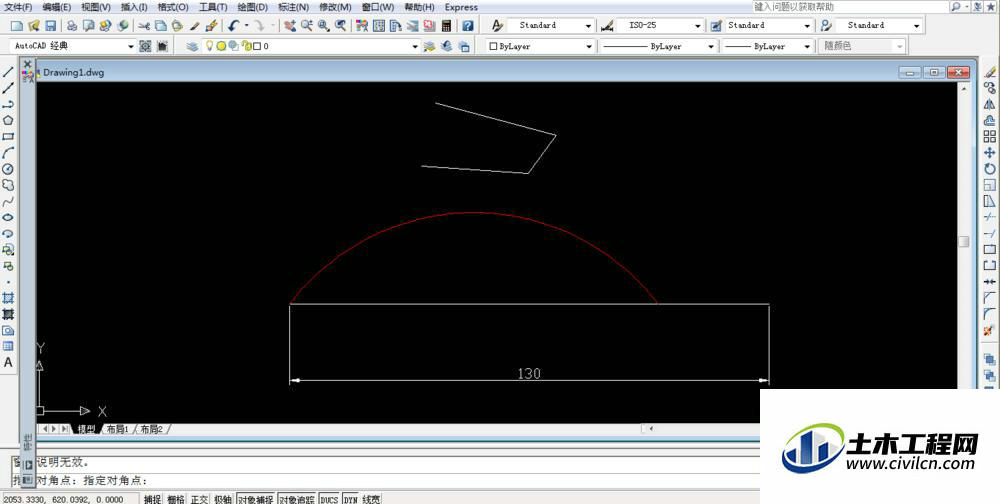Click the Offset tool
1000x504 pixels.
(989, 120)
